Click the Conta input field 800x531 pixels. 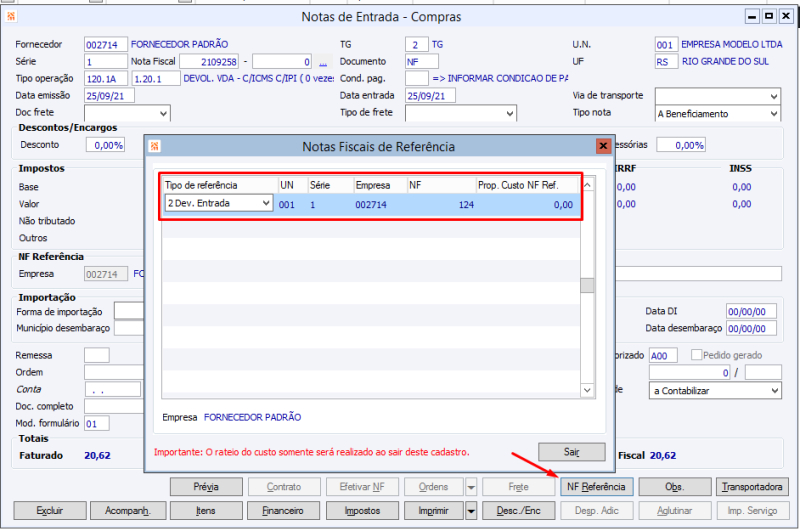[113, 390]
